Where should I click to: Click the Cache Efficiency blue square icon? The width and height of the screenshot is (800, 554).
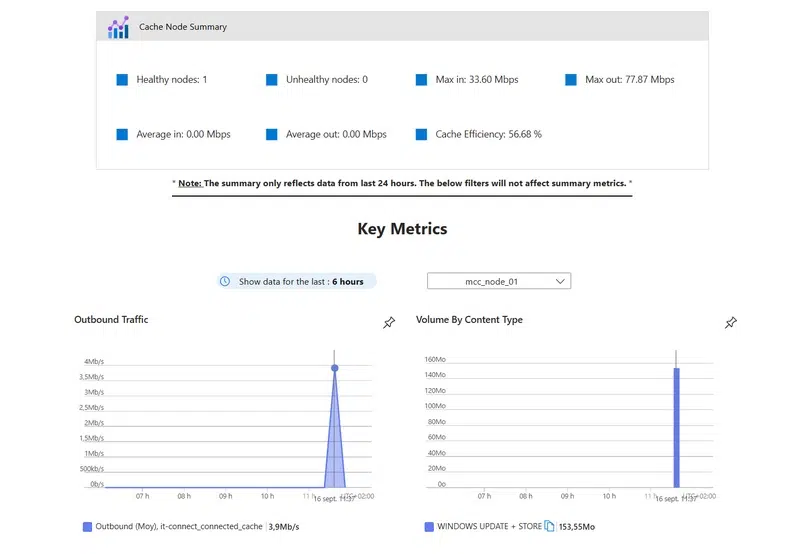[422, 134]
